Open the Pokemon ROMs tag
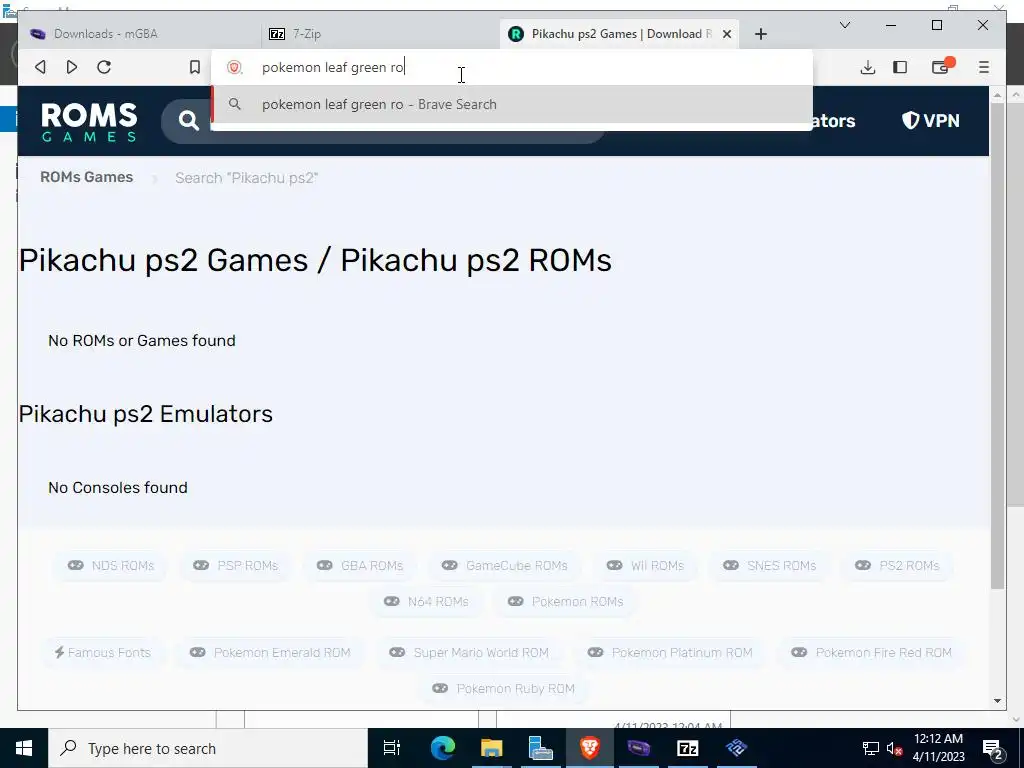1024x768 pixels. [566, 601]
